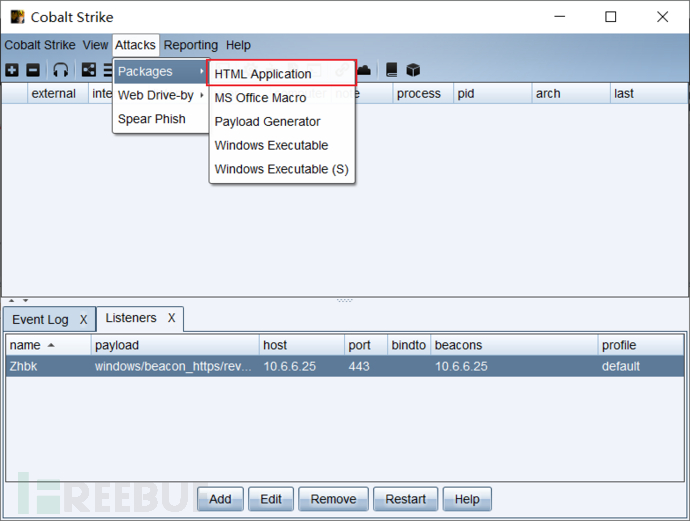Viewport: 690px width, 521px height.
Task: Click the bindto column header
Action: coord(409,345)
